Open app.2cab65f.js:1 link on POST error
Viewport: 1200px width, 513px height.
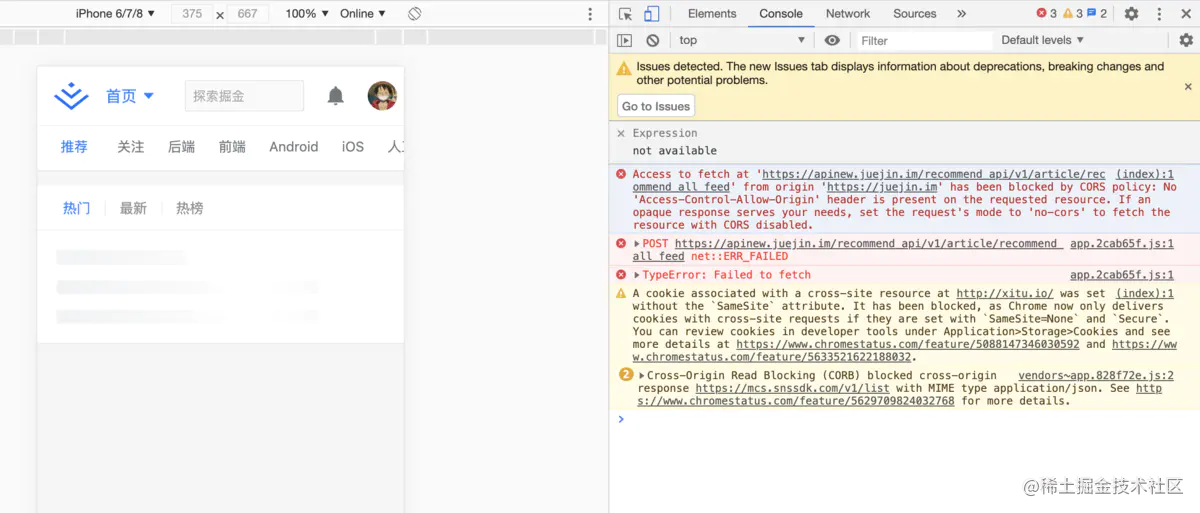(x=1122, y=243)
